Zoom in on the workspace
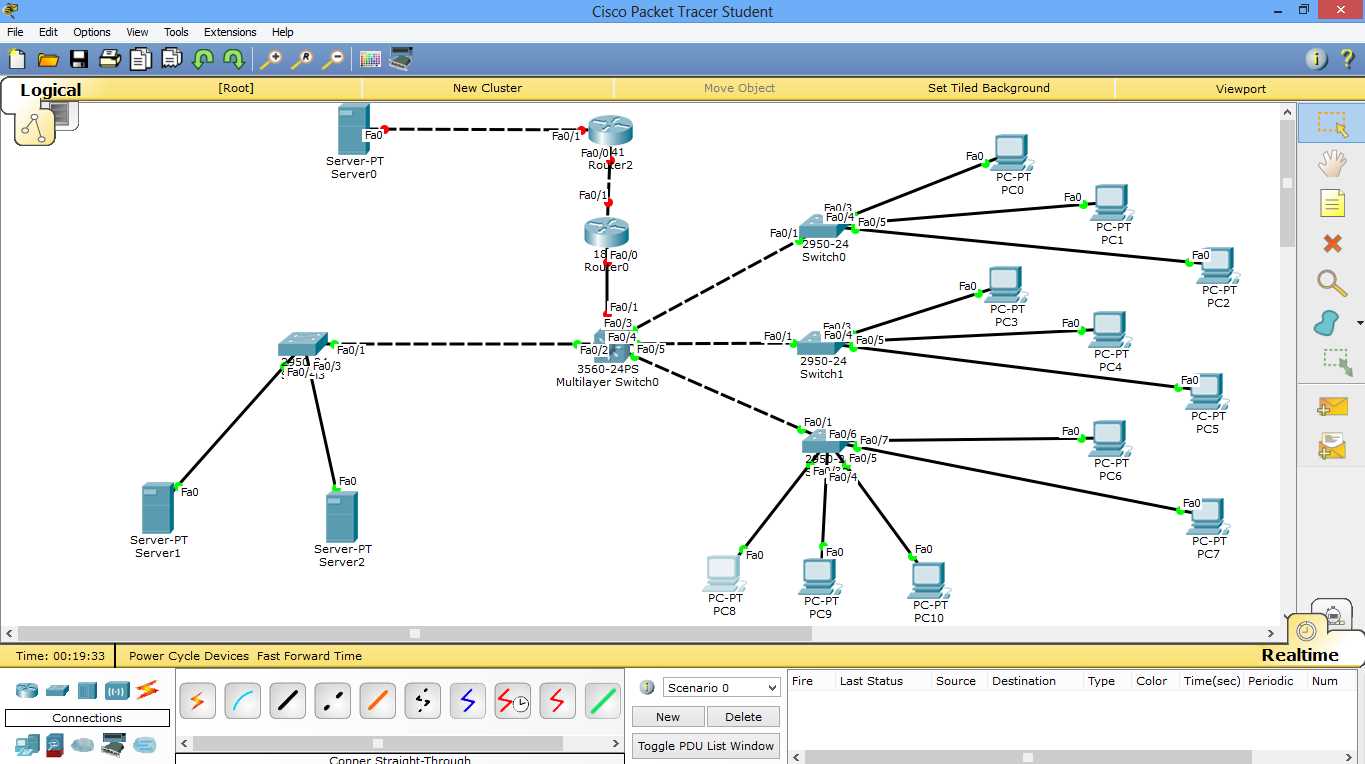1365x764 pixels. (x=270, y=59)
